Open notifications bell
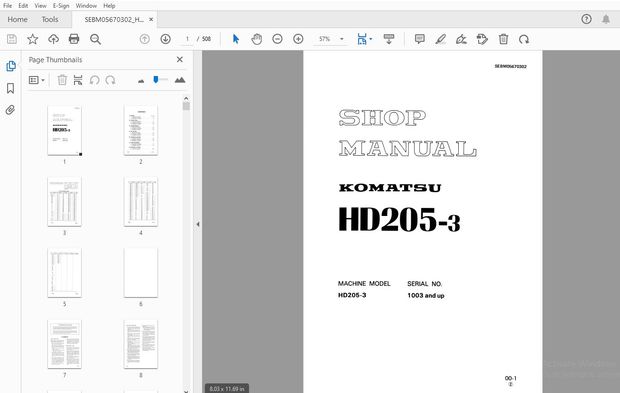Viewport: 620px width, 393px height. (x=606, y=19)
